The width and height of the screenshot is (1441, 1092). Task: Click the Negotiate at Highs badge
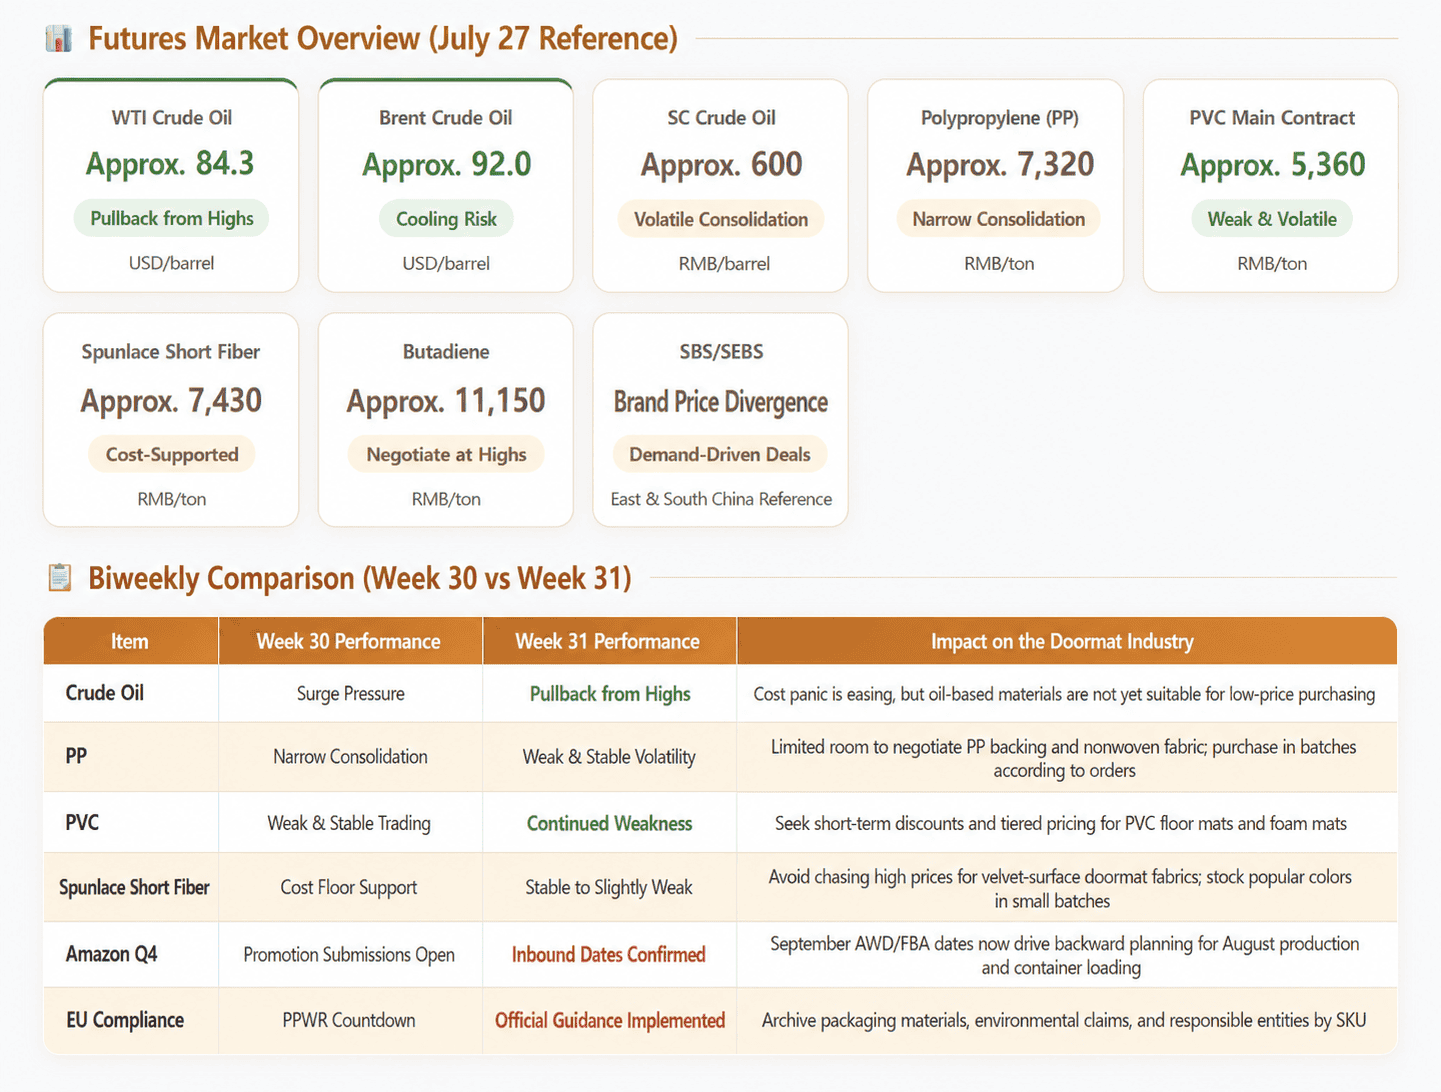coord(446,454)
